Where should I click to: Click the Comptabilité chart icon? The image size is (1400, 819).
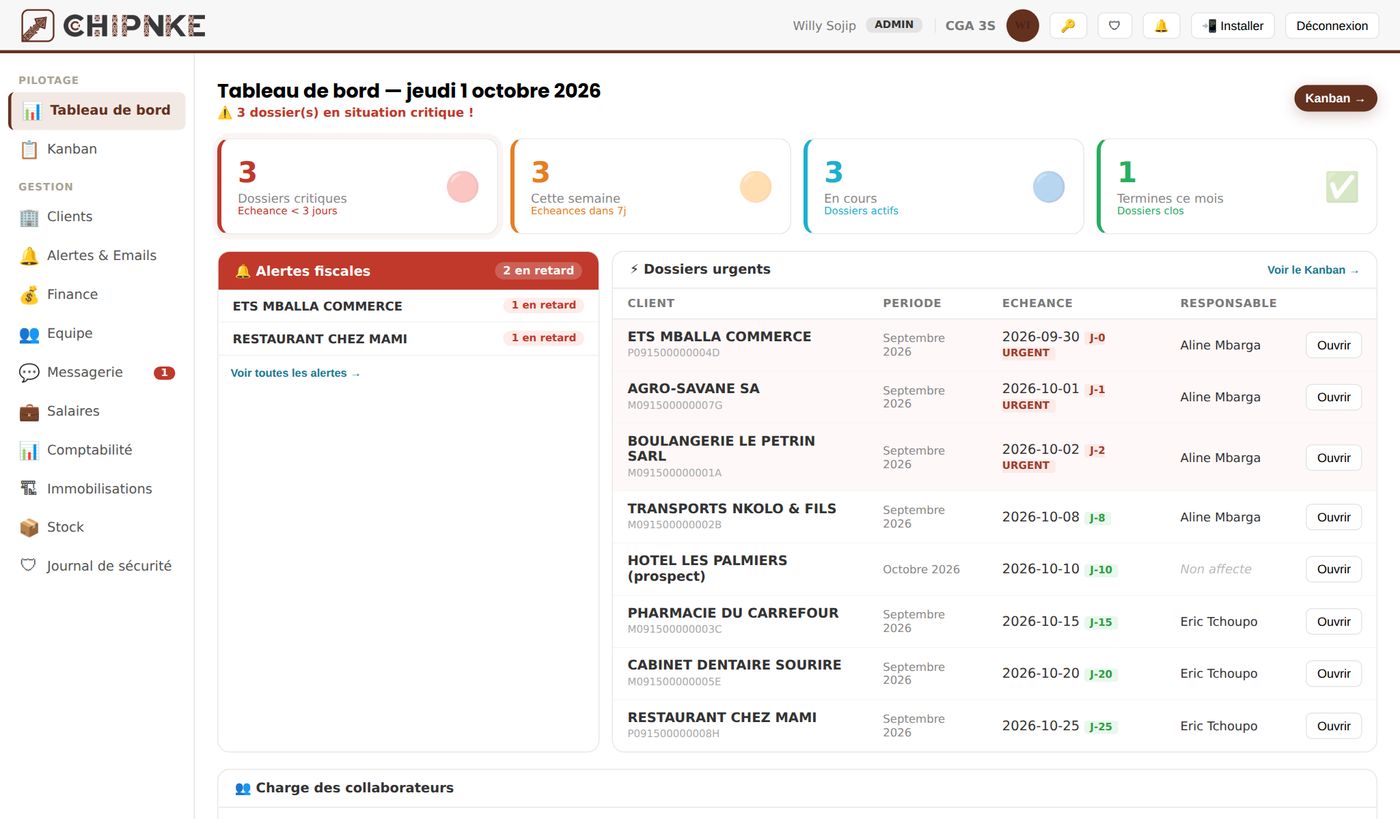(29, 451)
